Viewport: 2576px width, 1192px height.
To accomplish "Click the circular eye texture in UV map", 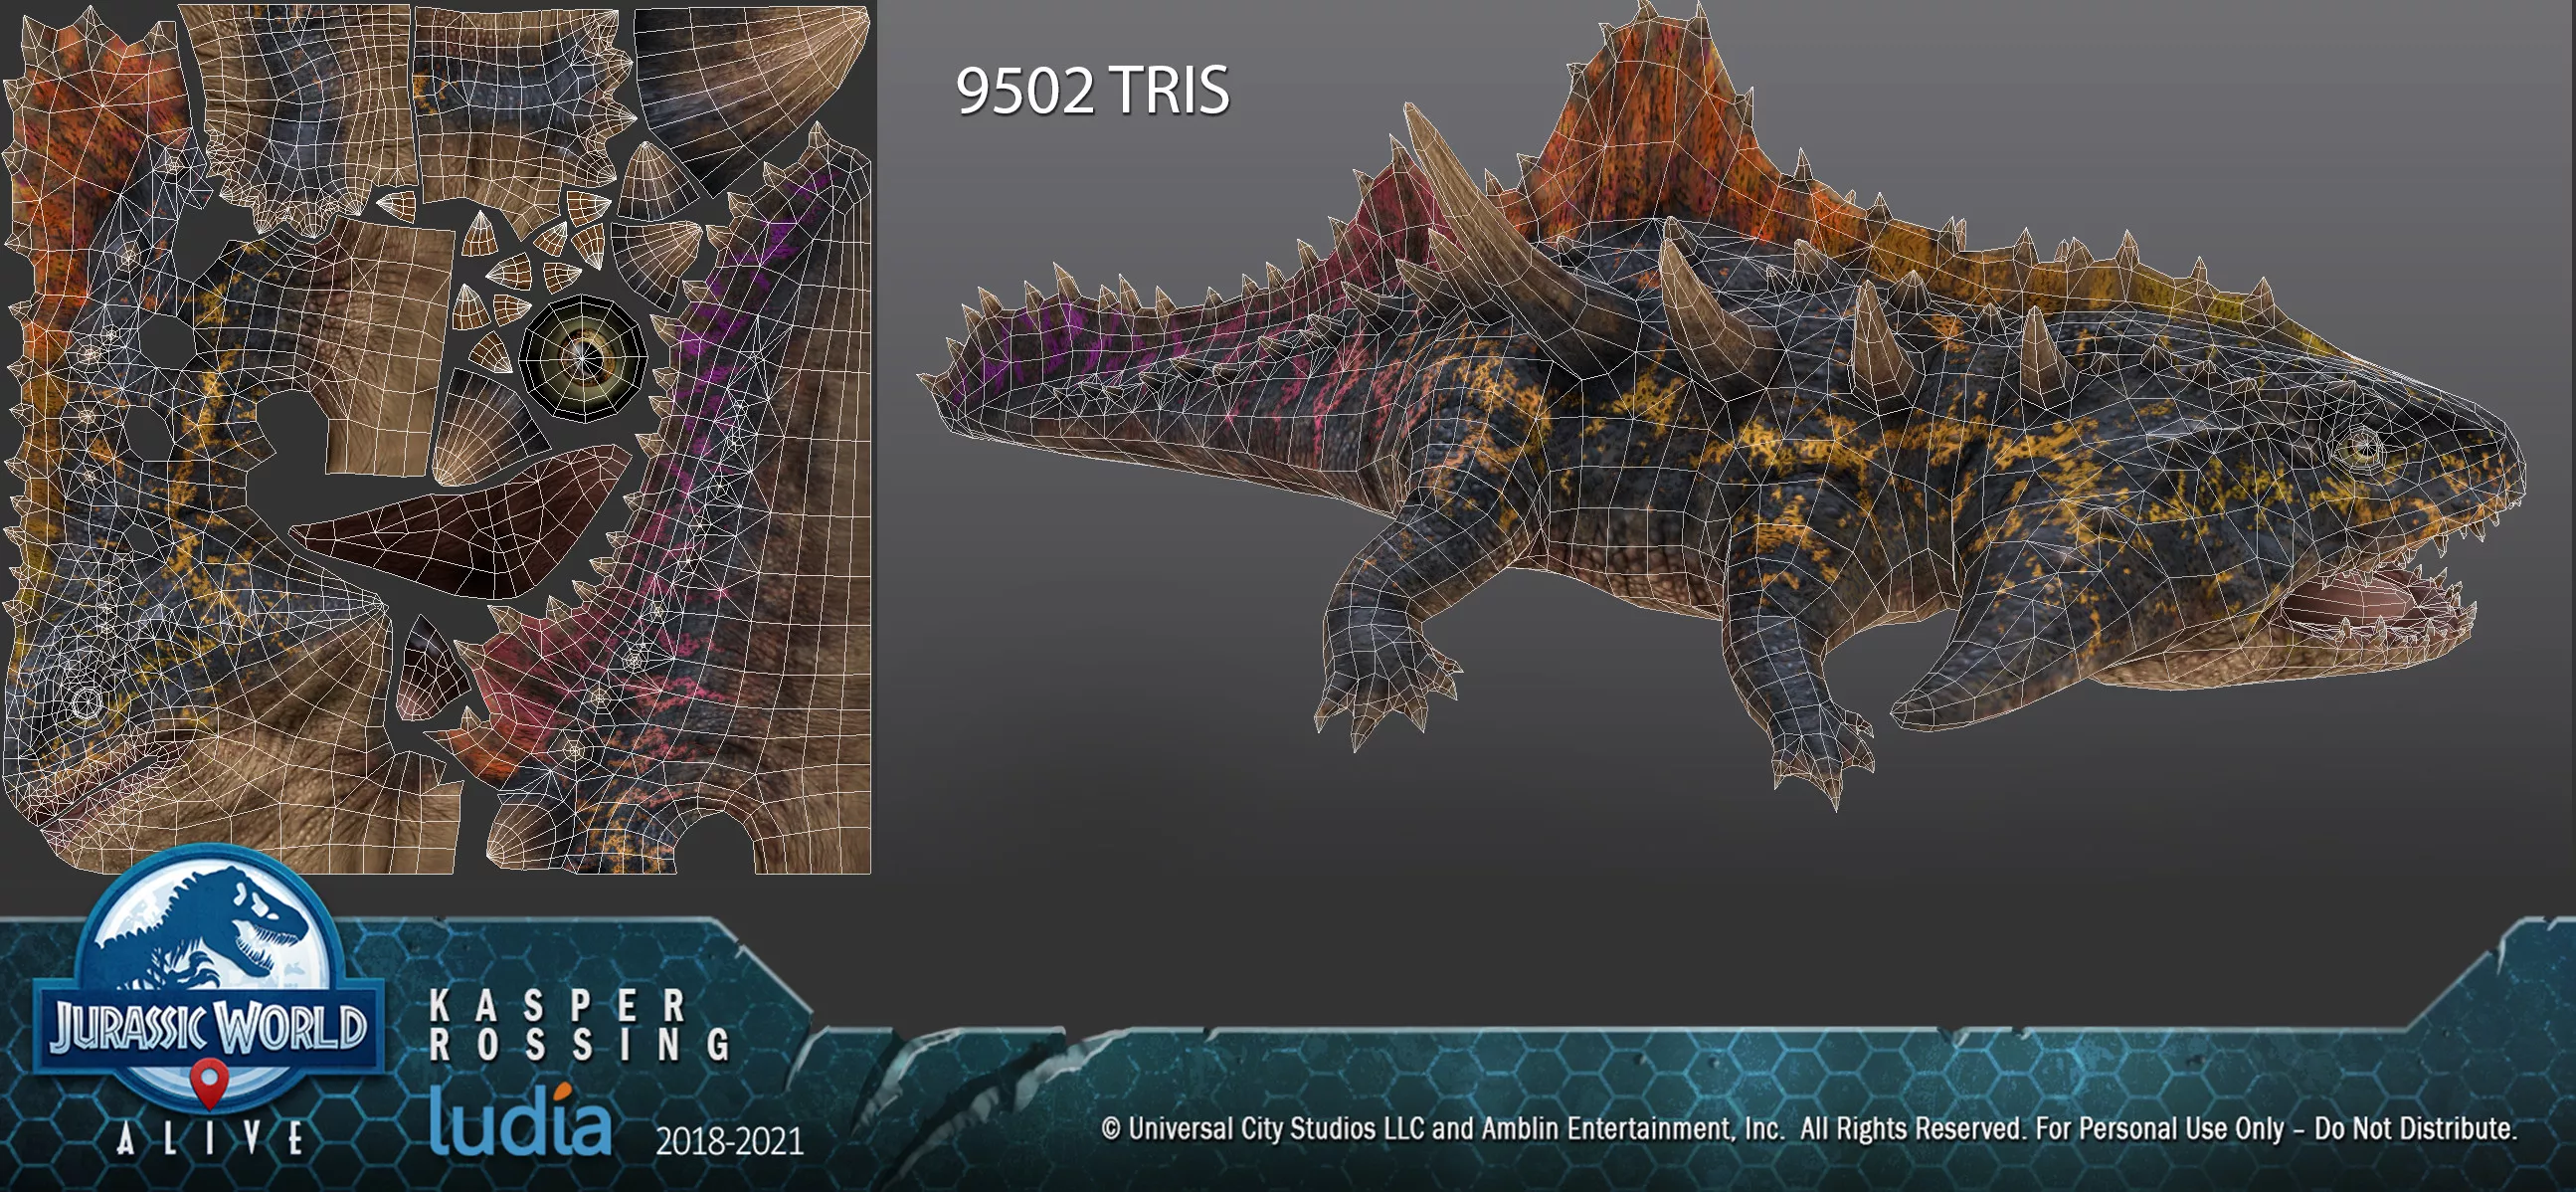I will (583, 356).
